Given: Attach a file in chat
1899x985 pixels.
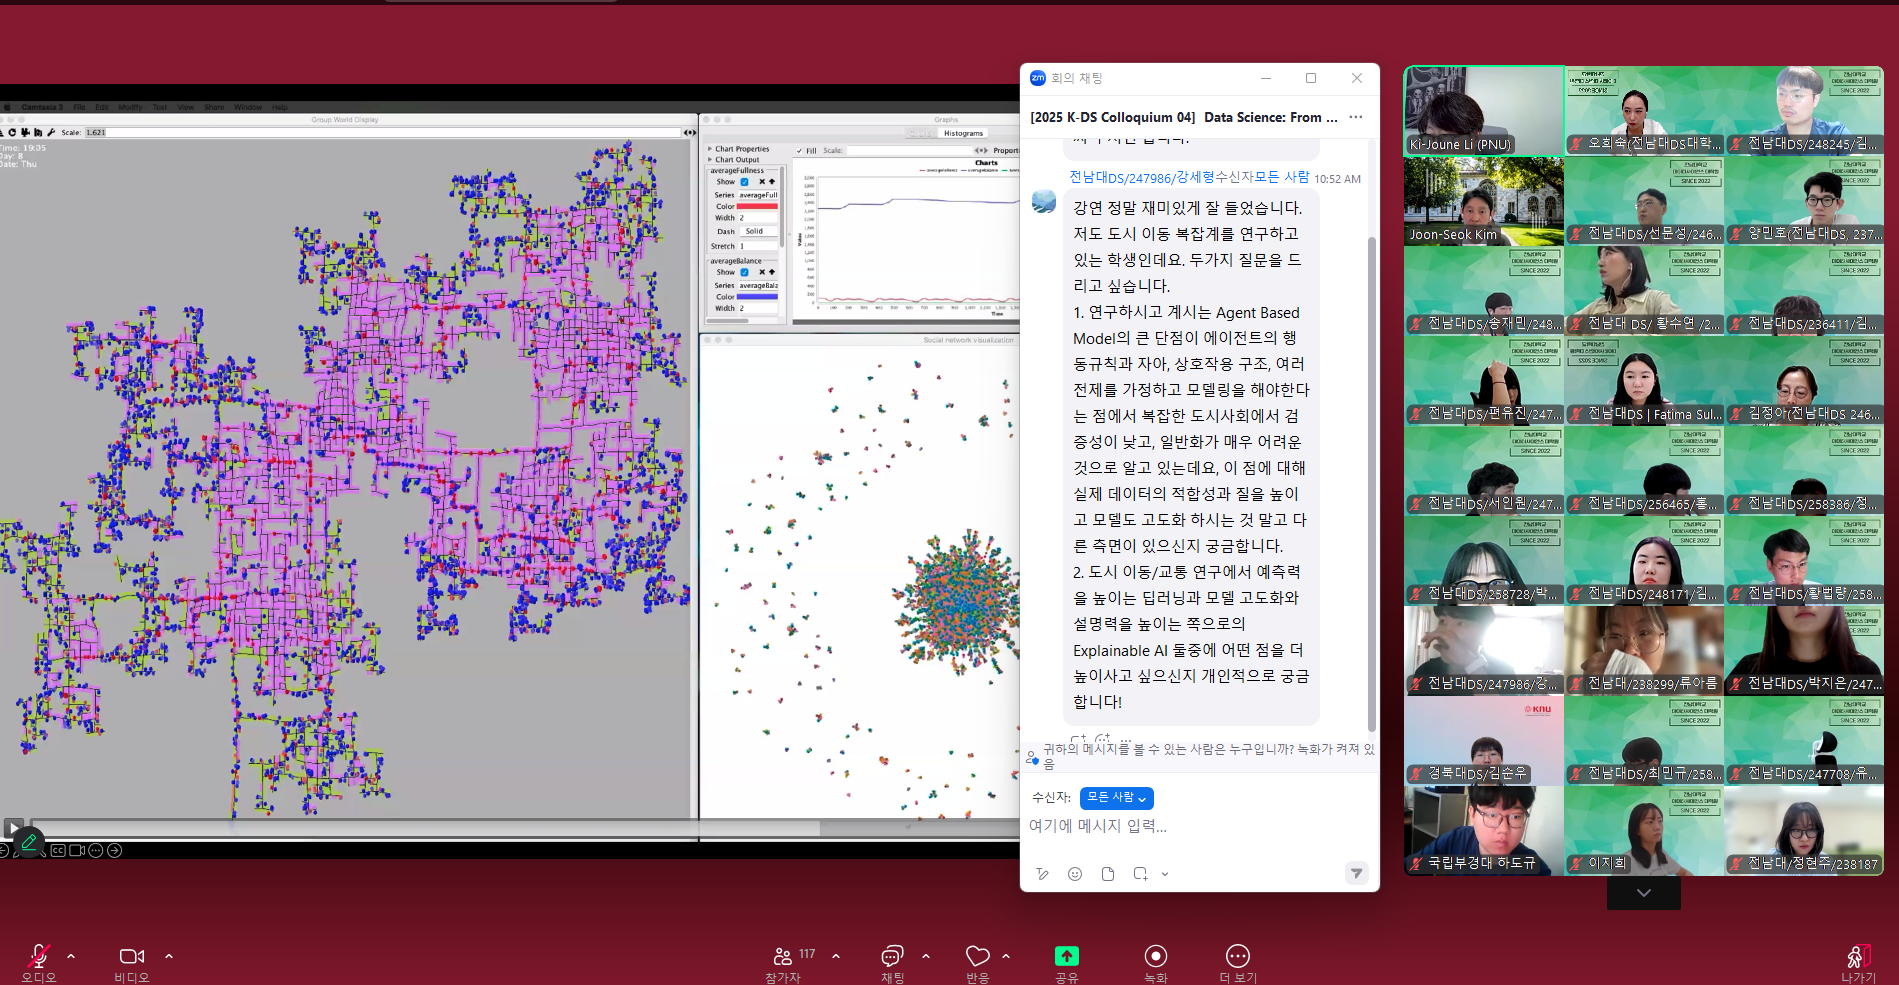Looking at the screenshot, I should 1108,874.
